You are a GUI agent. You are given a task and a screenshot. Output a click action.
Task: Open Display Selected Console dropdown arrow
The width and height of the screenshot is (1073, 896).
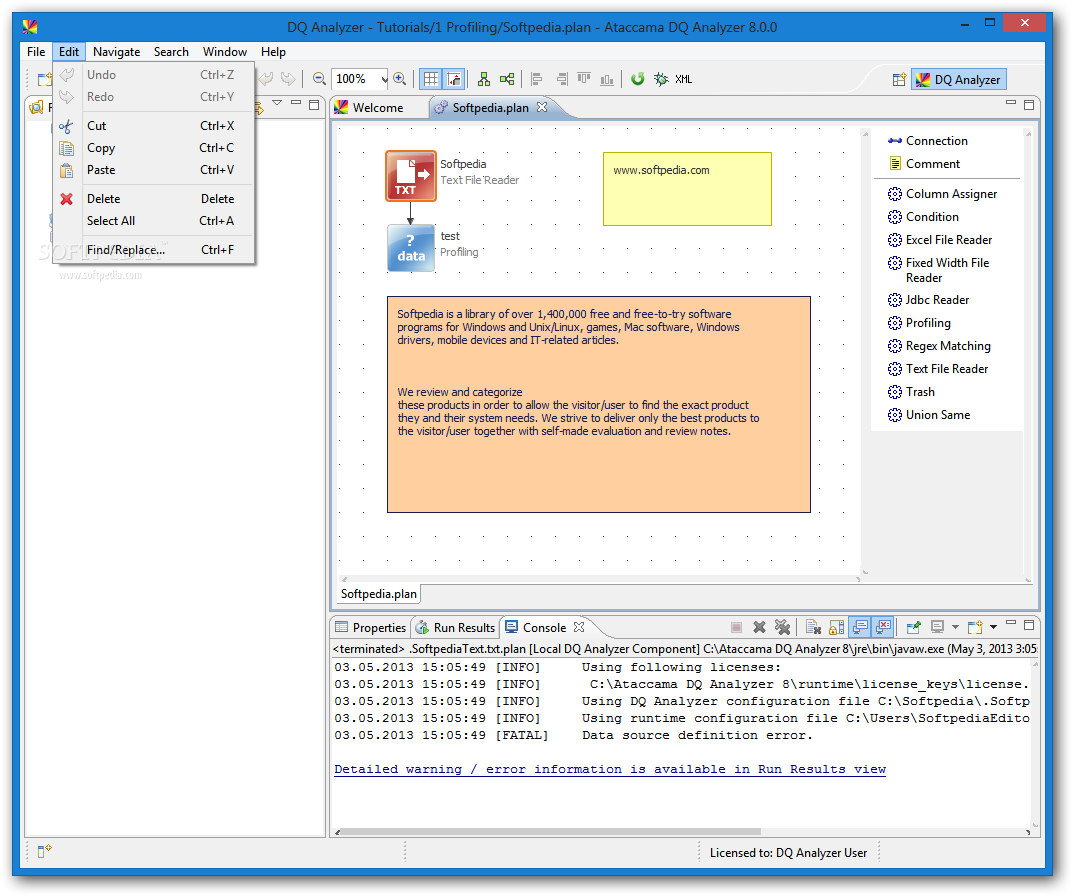(955, 626)
